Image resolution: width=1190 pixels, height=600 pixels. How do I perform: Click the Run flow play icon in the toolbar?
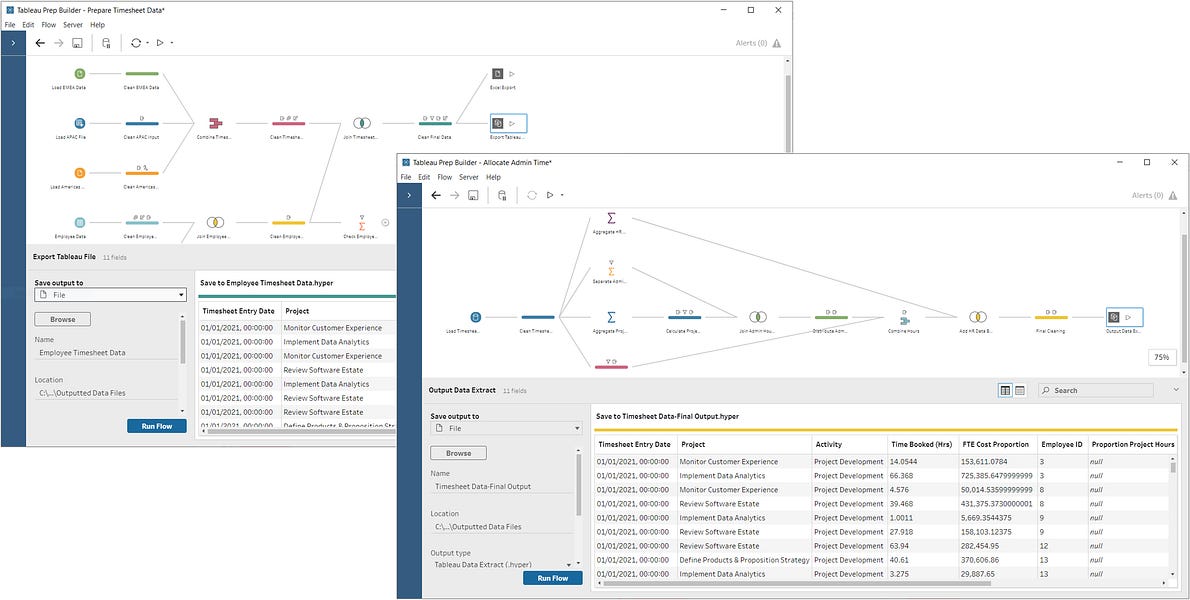(x=550, y=195)
